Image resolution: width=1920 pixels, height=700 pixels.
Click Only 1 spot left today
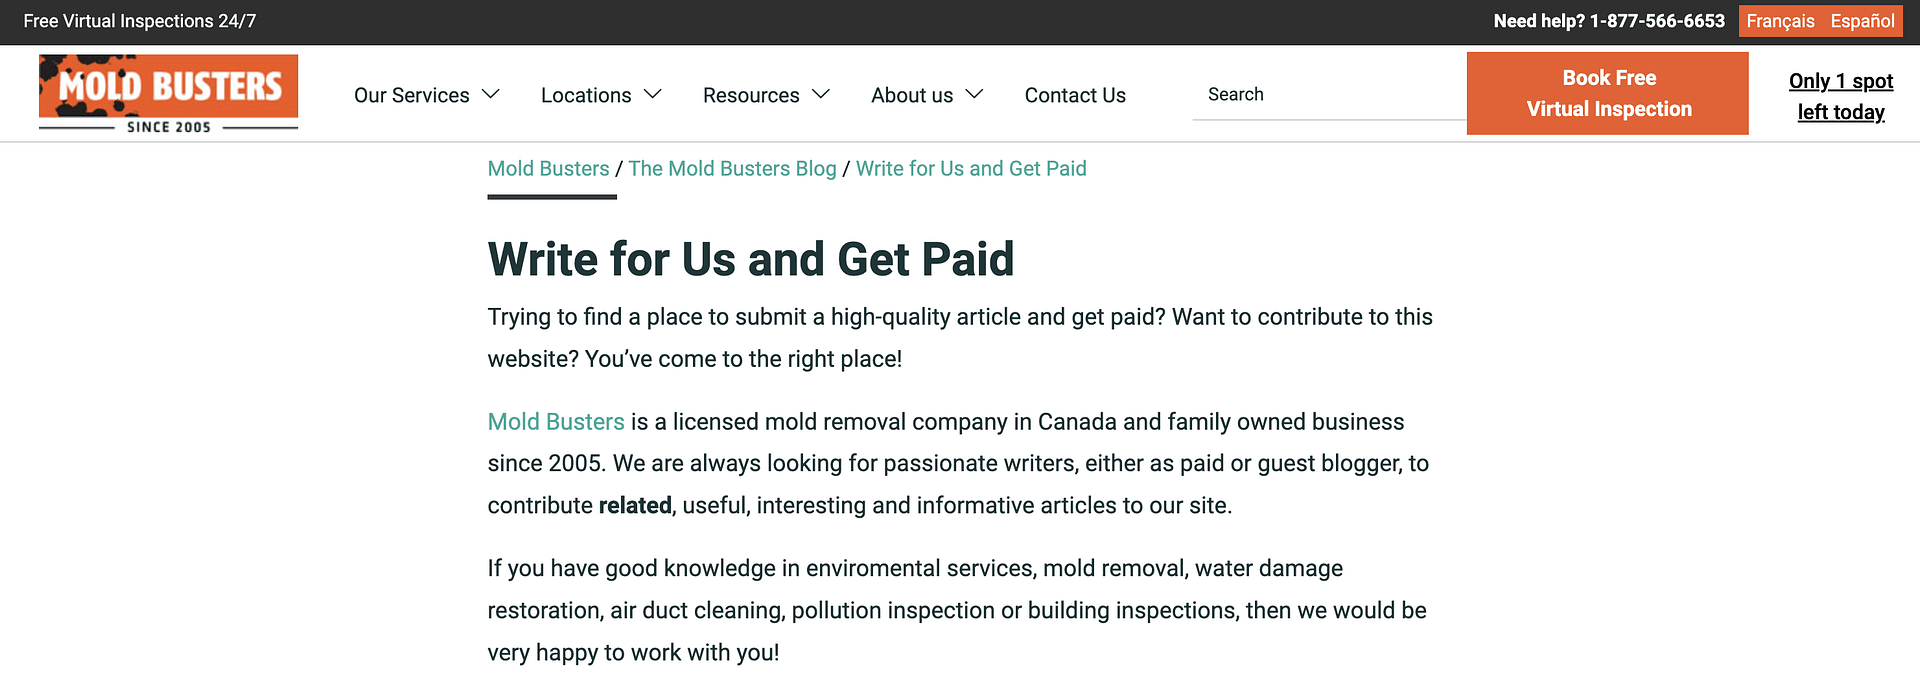(1841, 96)
